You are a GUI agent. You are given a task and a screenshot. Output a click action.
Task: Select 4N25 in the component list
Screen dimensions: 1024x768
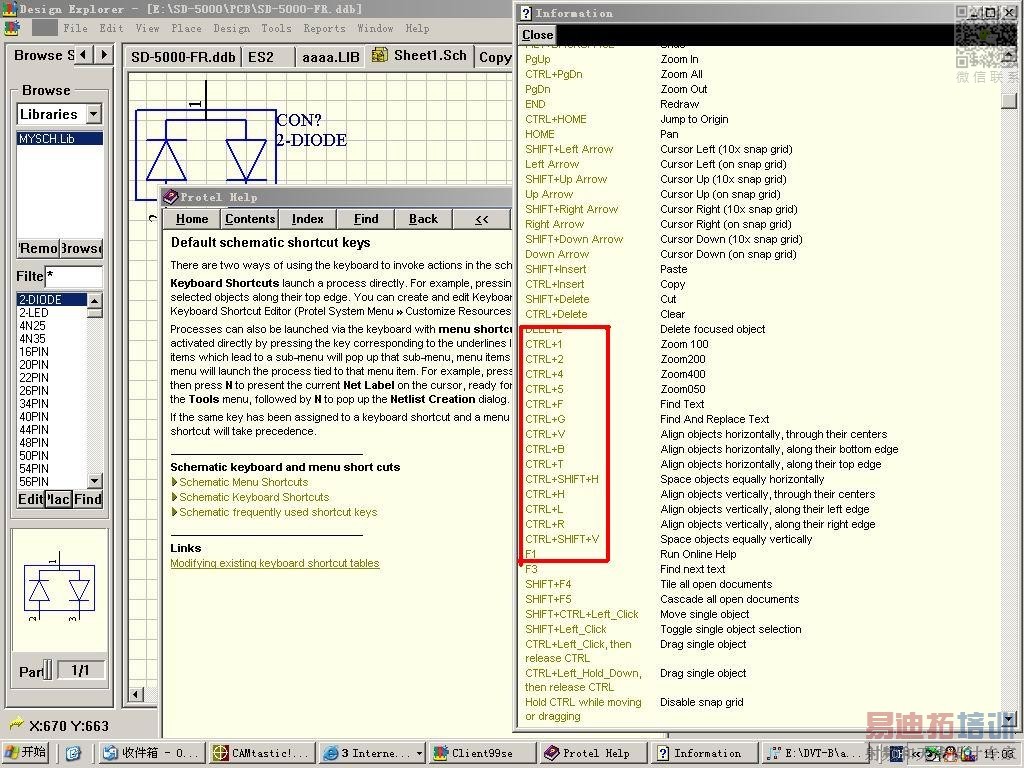tap(52, 326)
